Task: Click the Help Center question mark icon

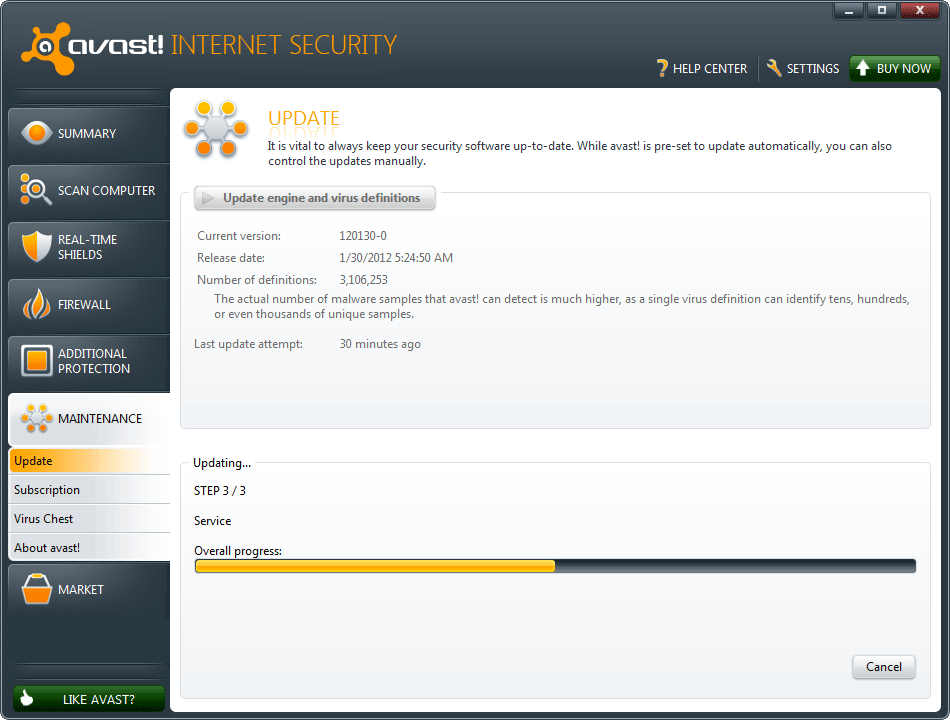Action: [x=662, y=68]
